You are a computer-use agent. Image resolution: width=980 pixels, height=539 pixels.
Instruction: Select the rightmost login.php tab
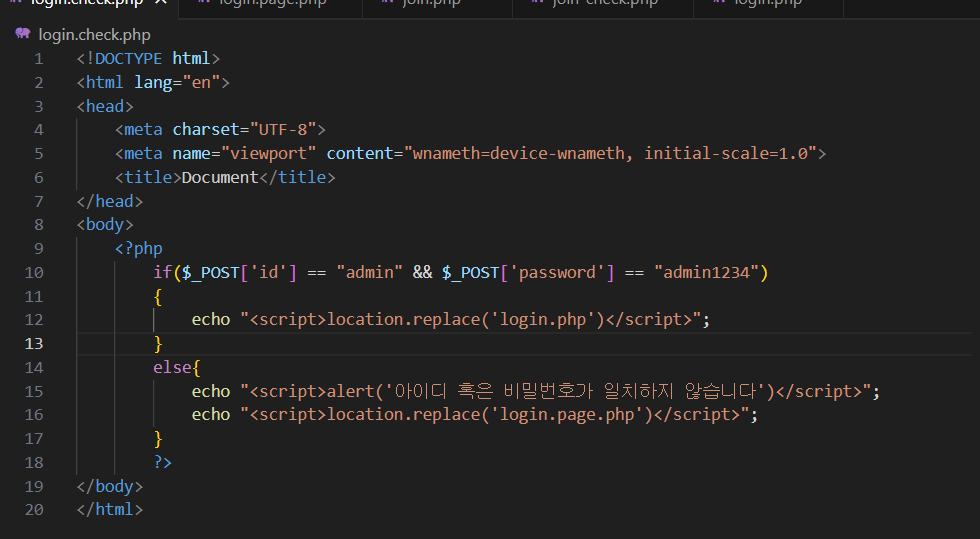pos(768,3)
